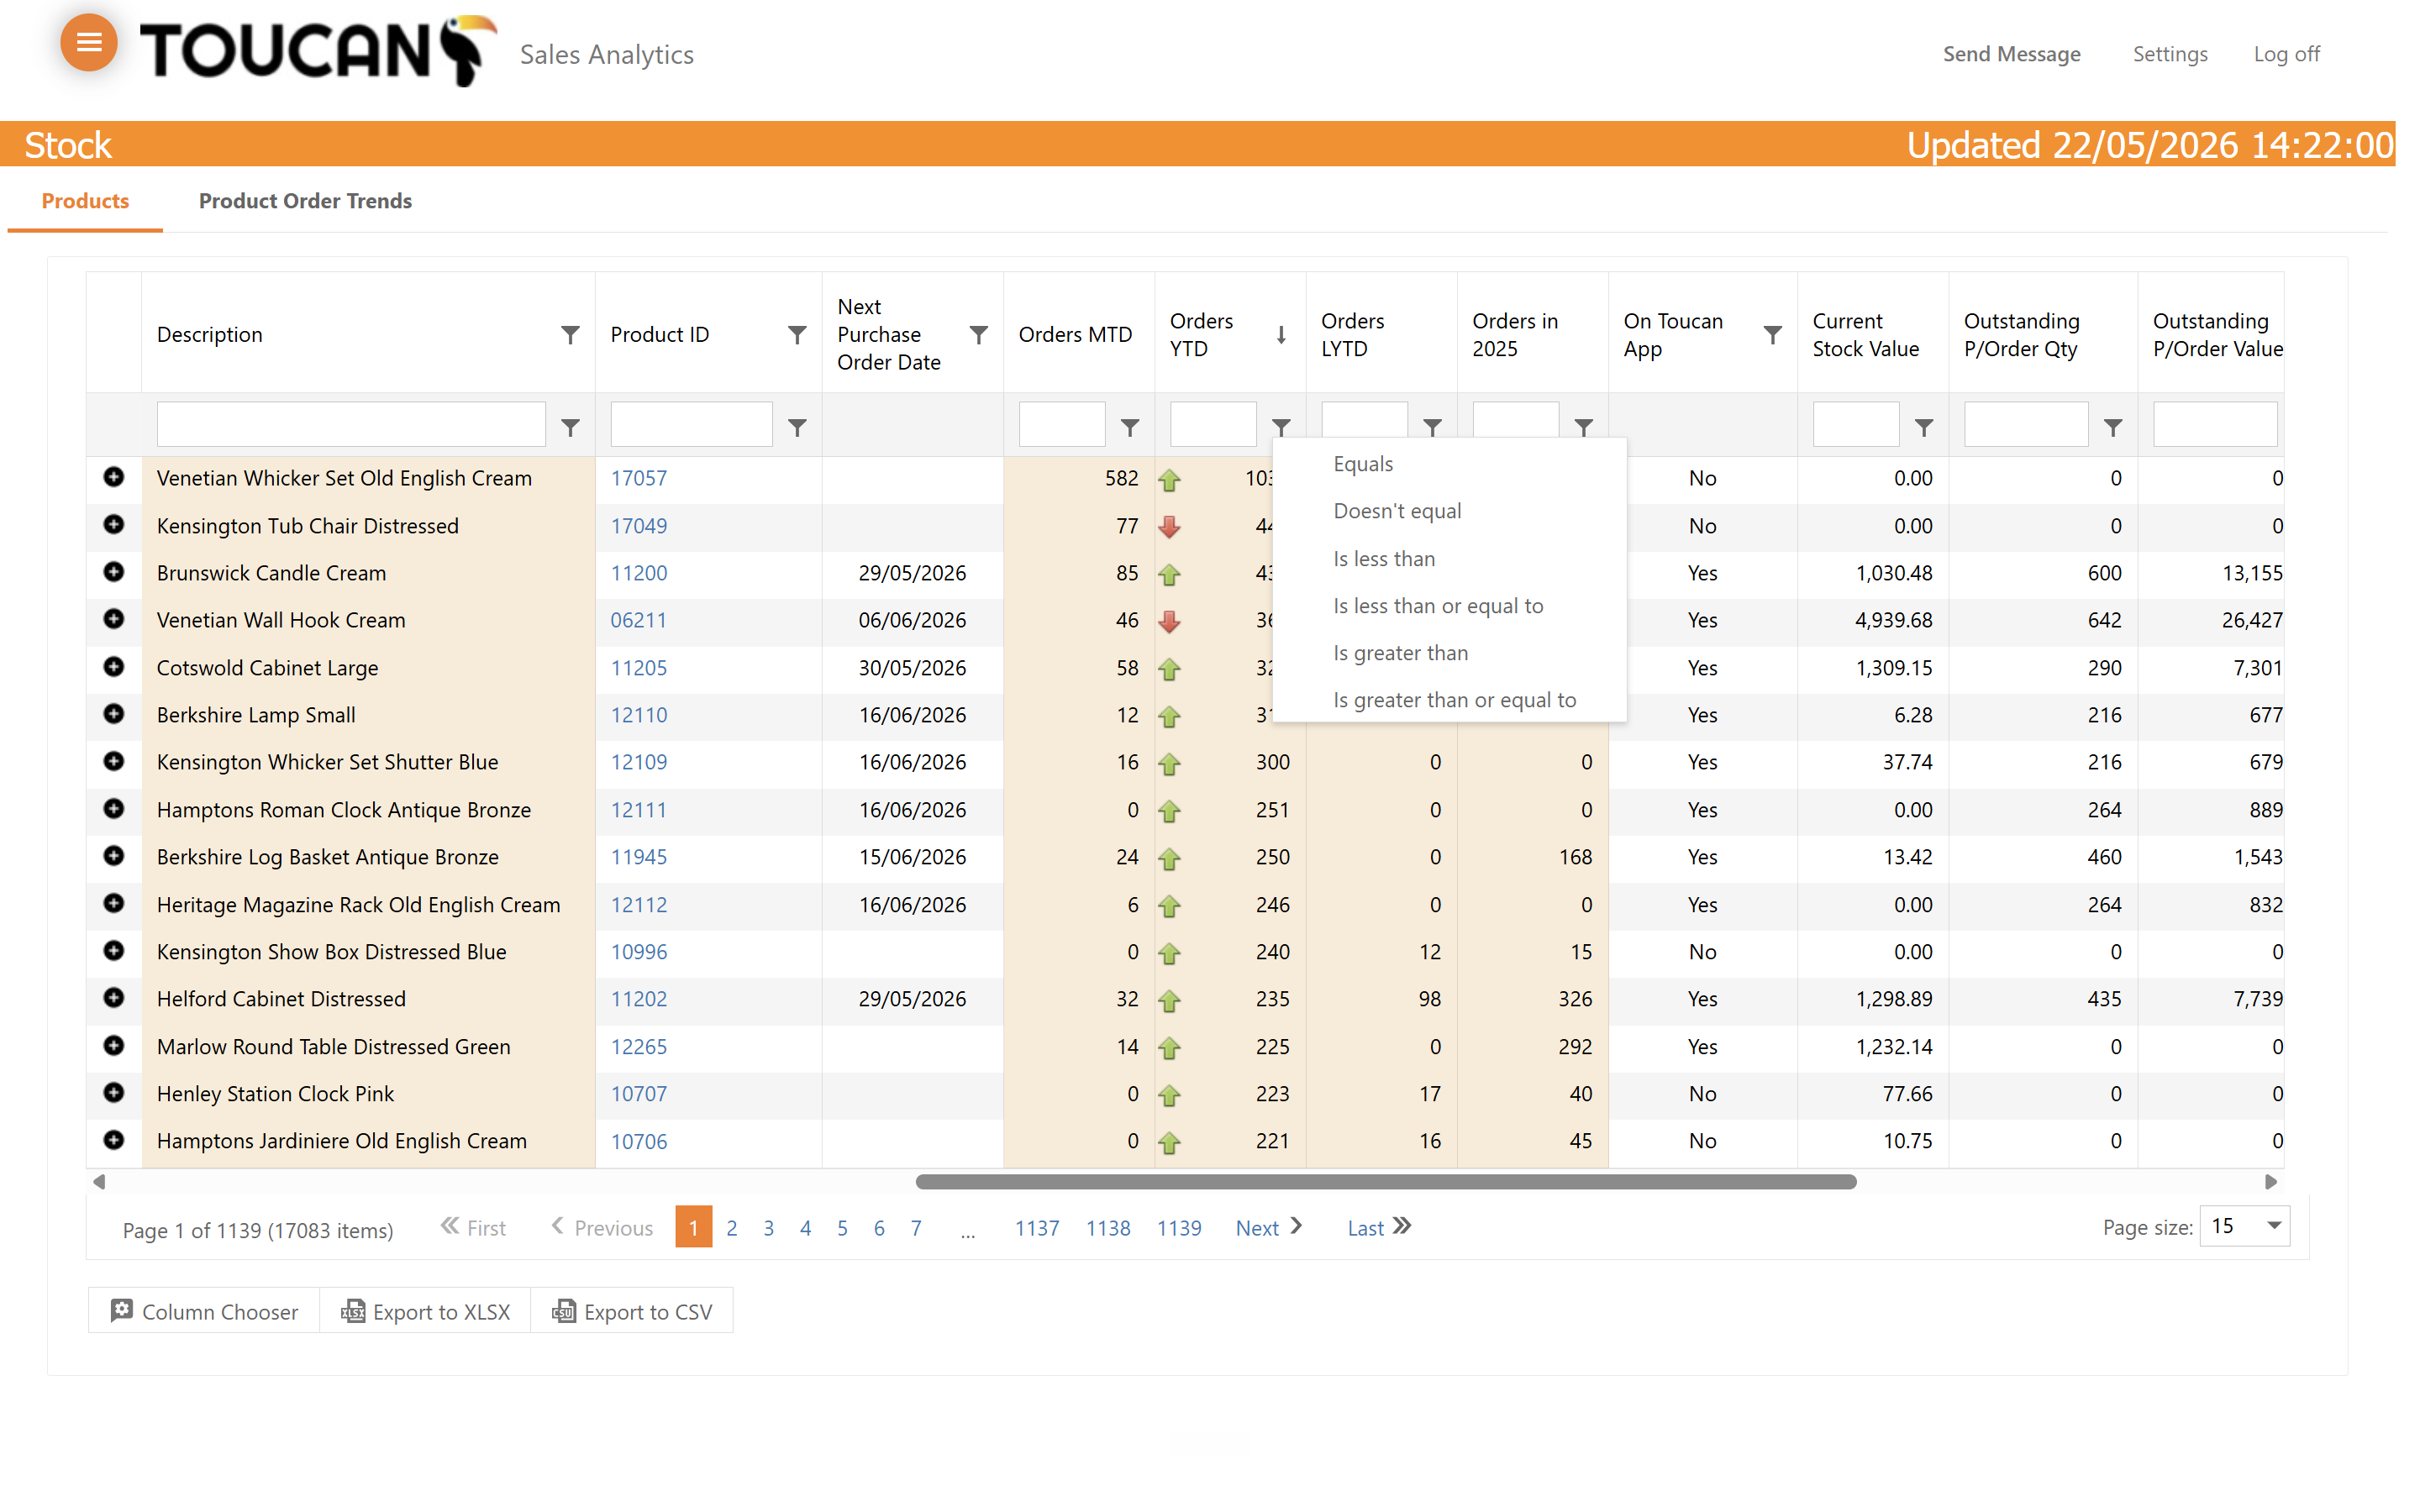Click the Toucan logo
2420x1512 pixels.
(318, 50)
